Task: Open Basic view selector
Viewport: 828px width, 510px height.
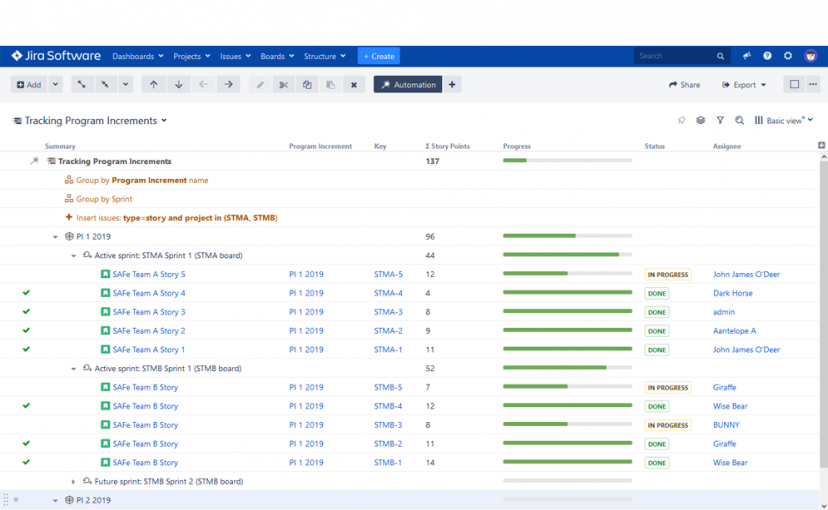Action: pos(784,120)
